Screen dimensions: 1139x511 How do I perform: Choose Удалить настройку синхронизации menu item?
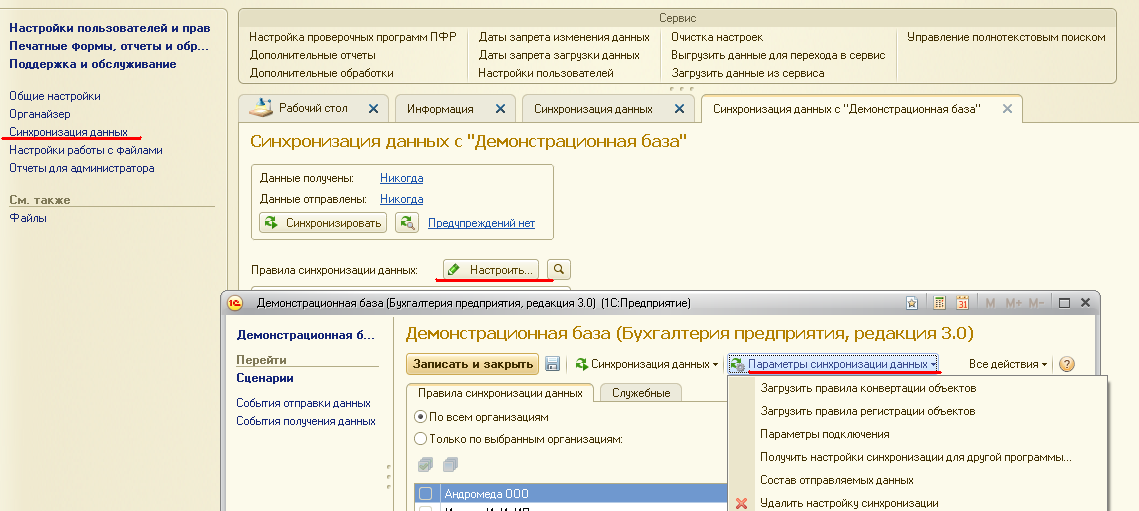click(x=849, y=503)
